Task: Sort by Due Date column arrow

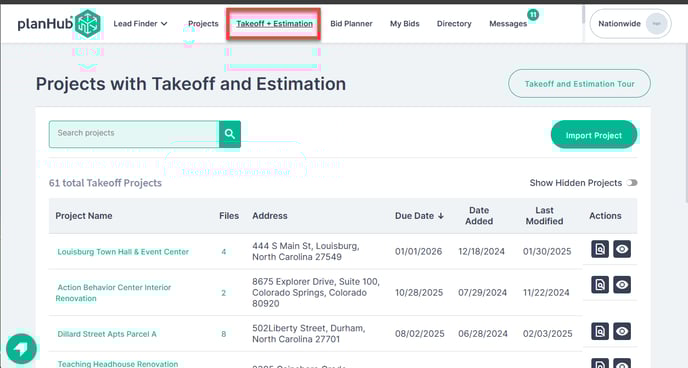Action: point(441,216)
